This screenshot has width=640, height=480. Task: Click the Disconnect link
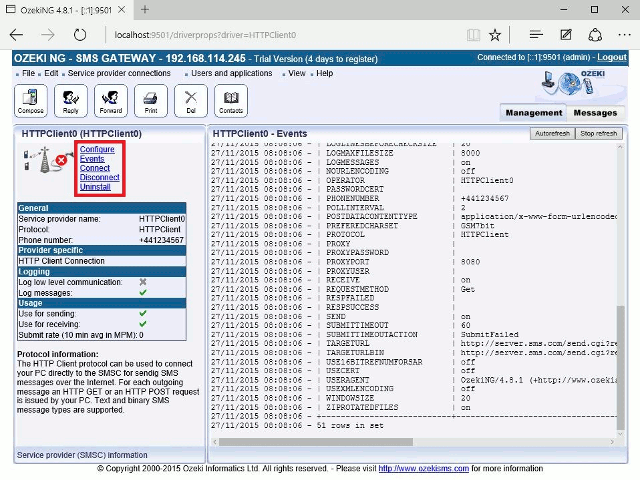pos(100,178)
